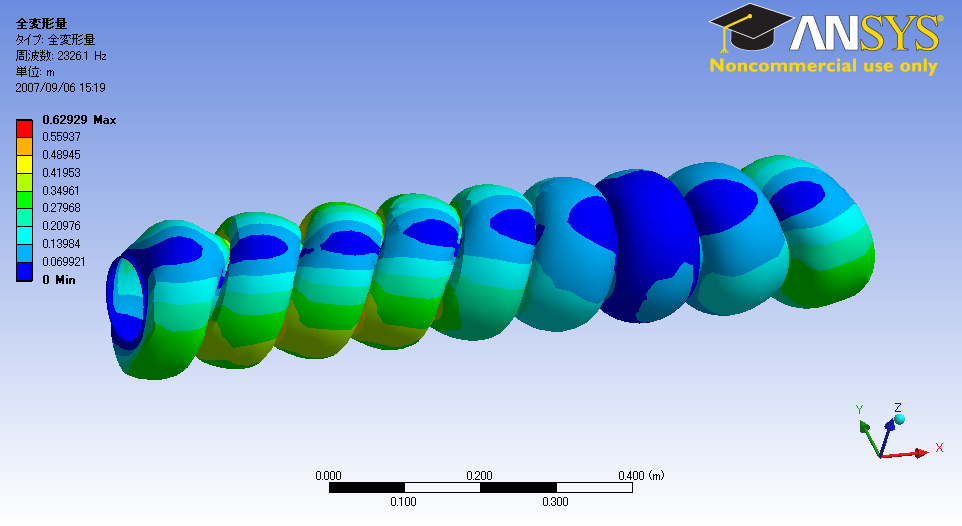Click the orange legend color band

[24, 147]
